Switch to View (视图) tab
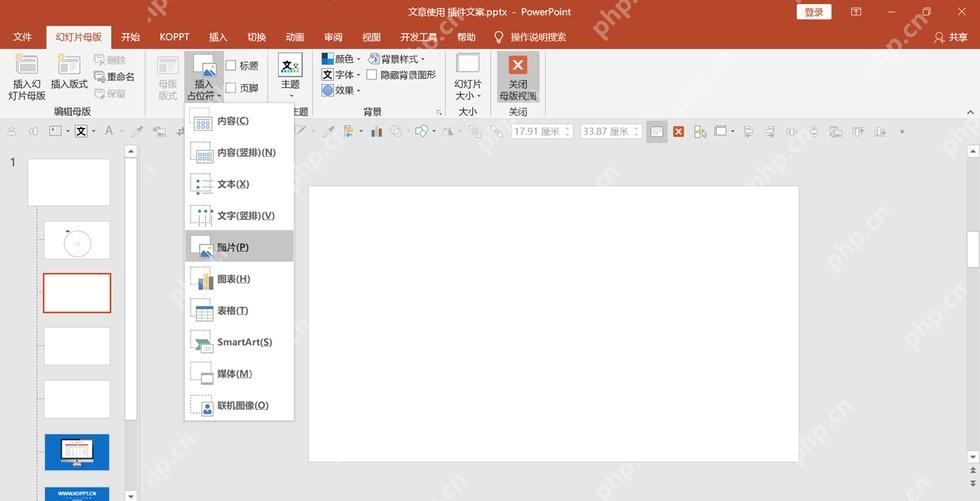Viewport: 980px width, 501px height. point(372,37)
